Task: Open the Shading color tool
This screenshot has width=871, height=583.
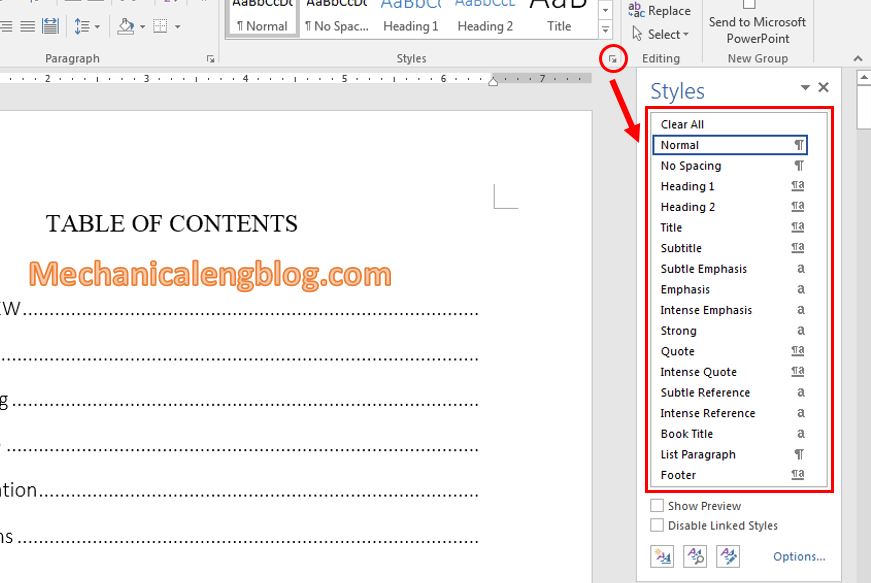Action: [124, 27]
